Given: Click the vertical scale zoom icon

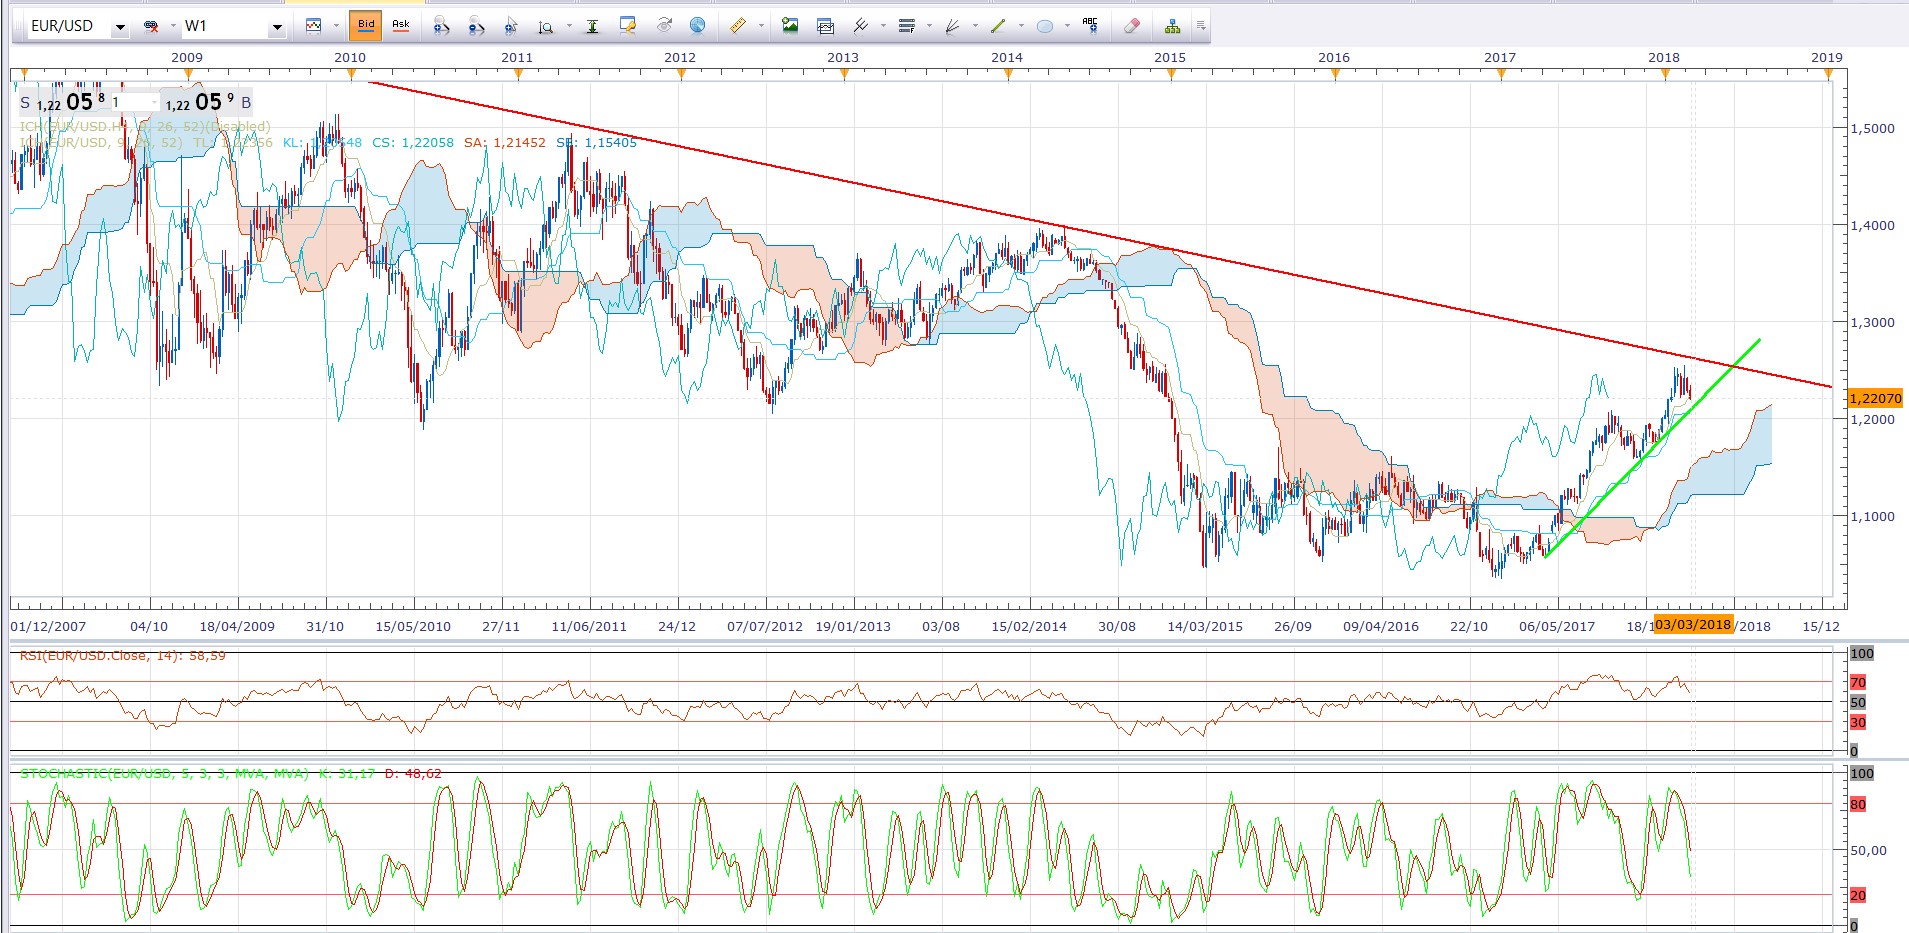Looking at the screenshot, I should pos(546,26).
